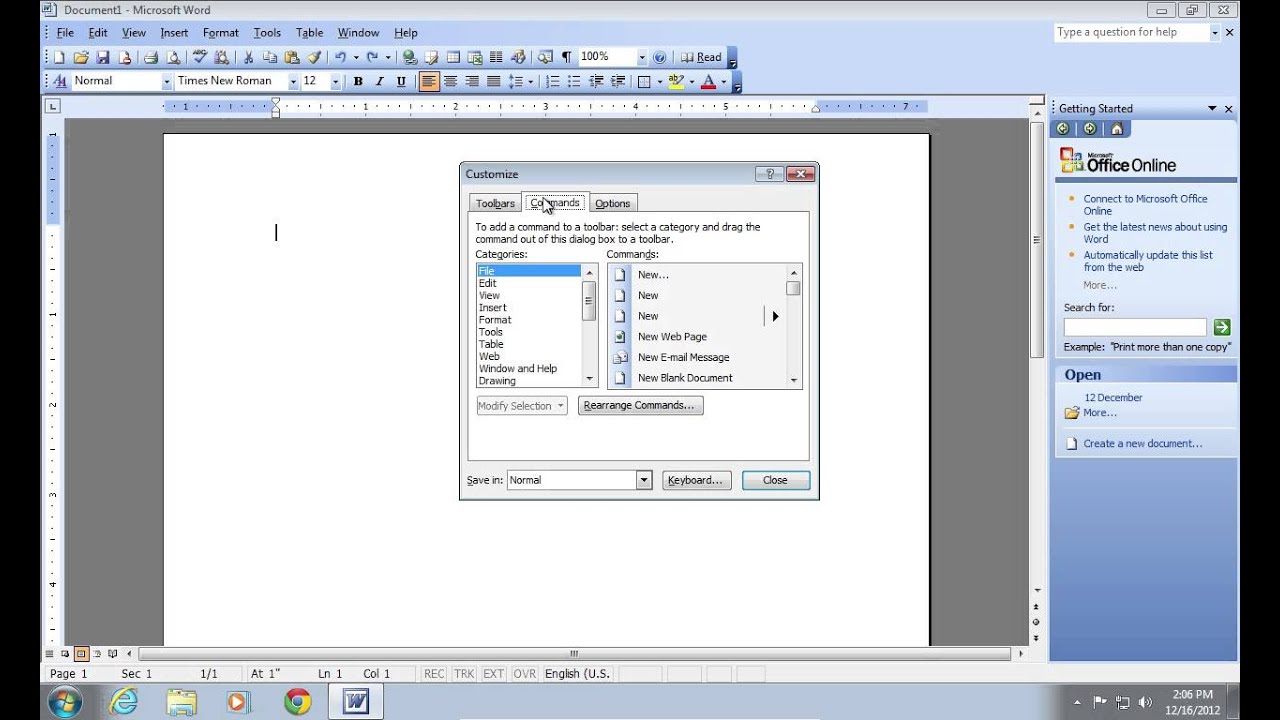The image size is (1280, 720).
Task: Open the Times New Roman font dropdown
Action: (x=293, y=82)
